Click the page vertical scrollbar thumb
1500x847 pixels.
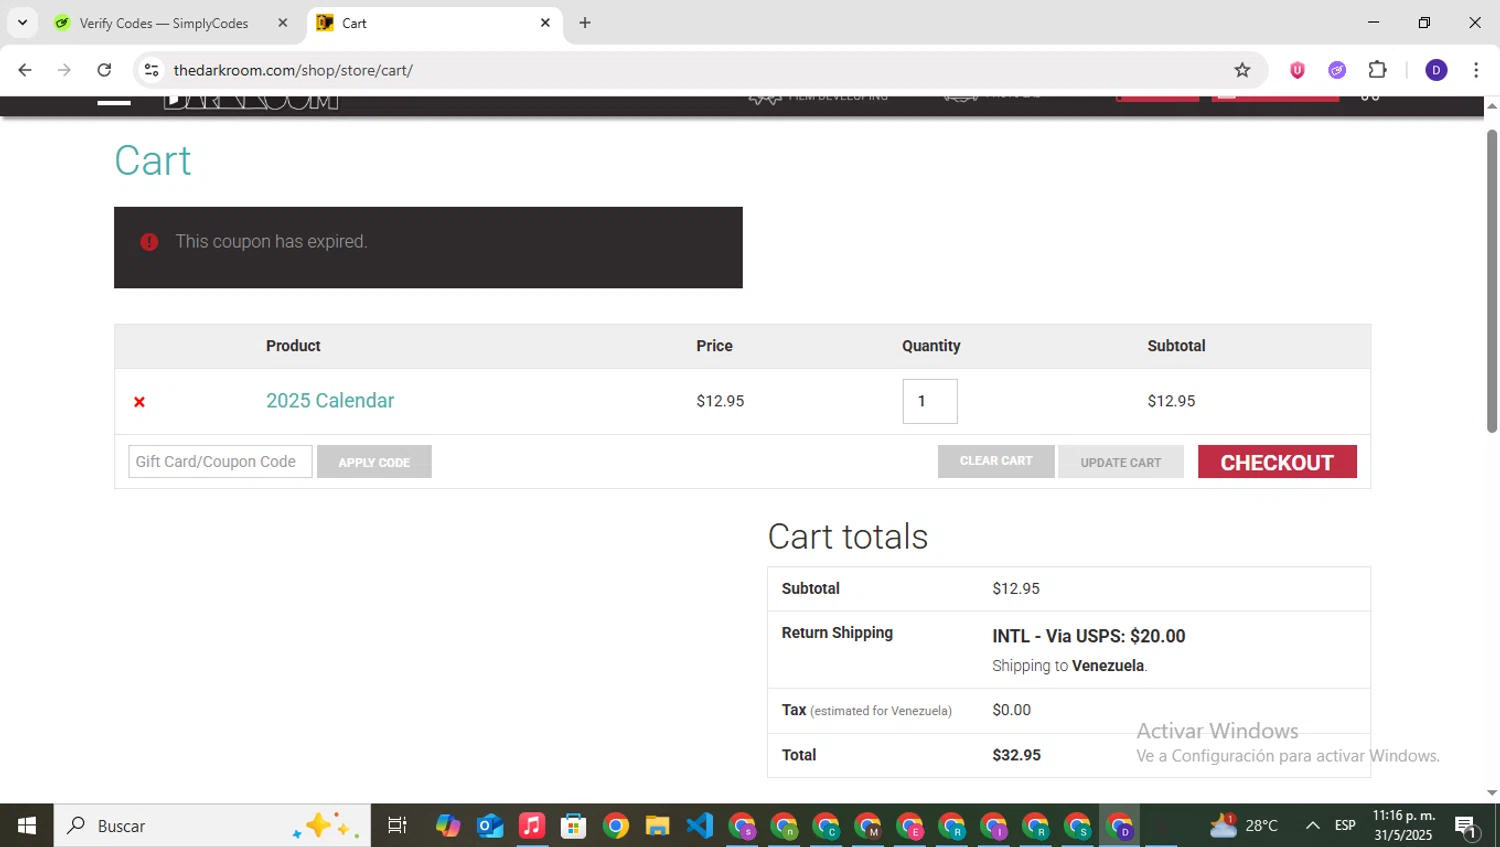(x=1492, y=280)
